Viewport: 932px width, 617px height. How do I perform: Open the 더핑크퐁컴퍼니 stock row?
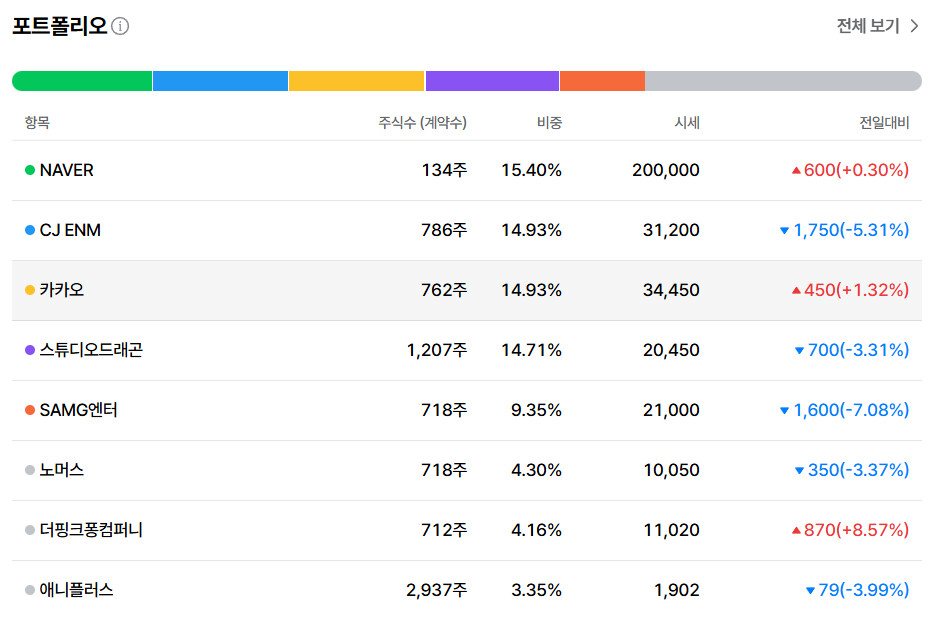coord(467,531)
